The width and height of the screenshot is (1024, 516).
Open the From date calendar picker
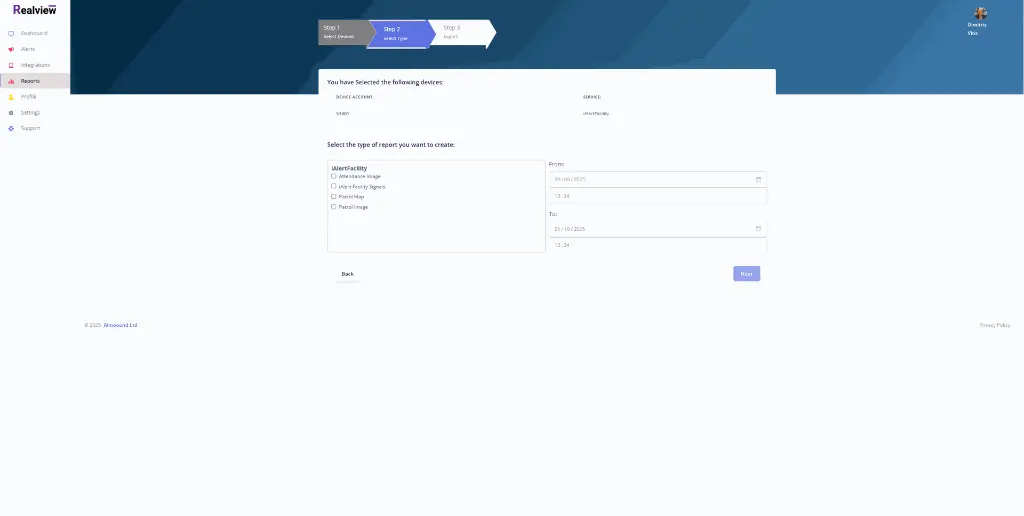tap(758, 179)
